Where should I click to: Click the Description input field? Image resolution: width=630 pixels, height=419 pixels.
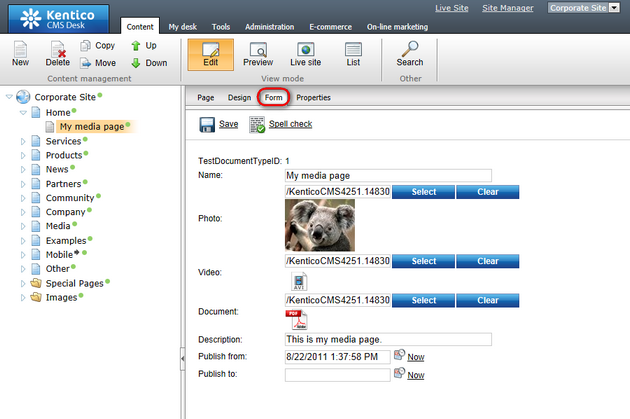click(x=388, y=339)
